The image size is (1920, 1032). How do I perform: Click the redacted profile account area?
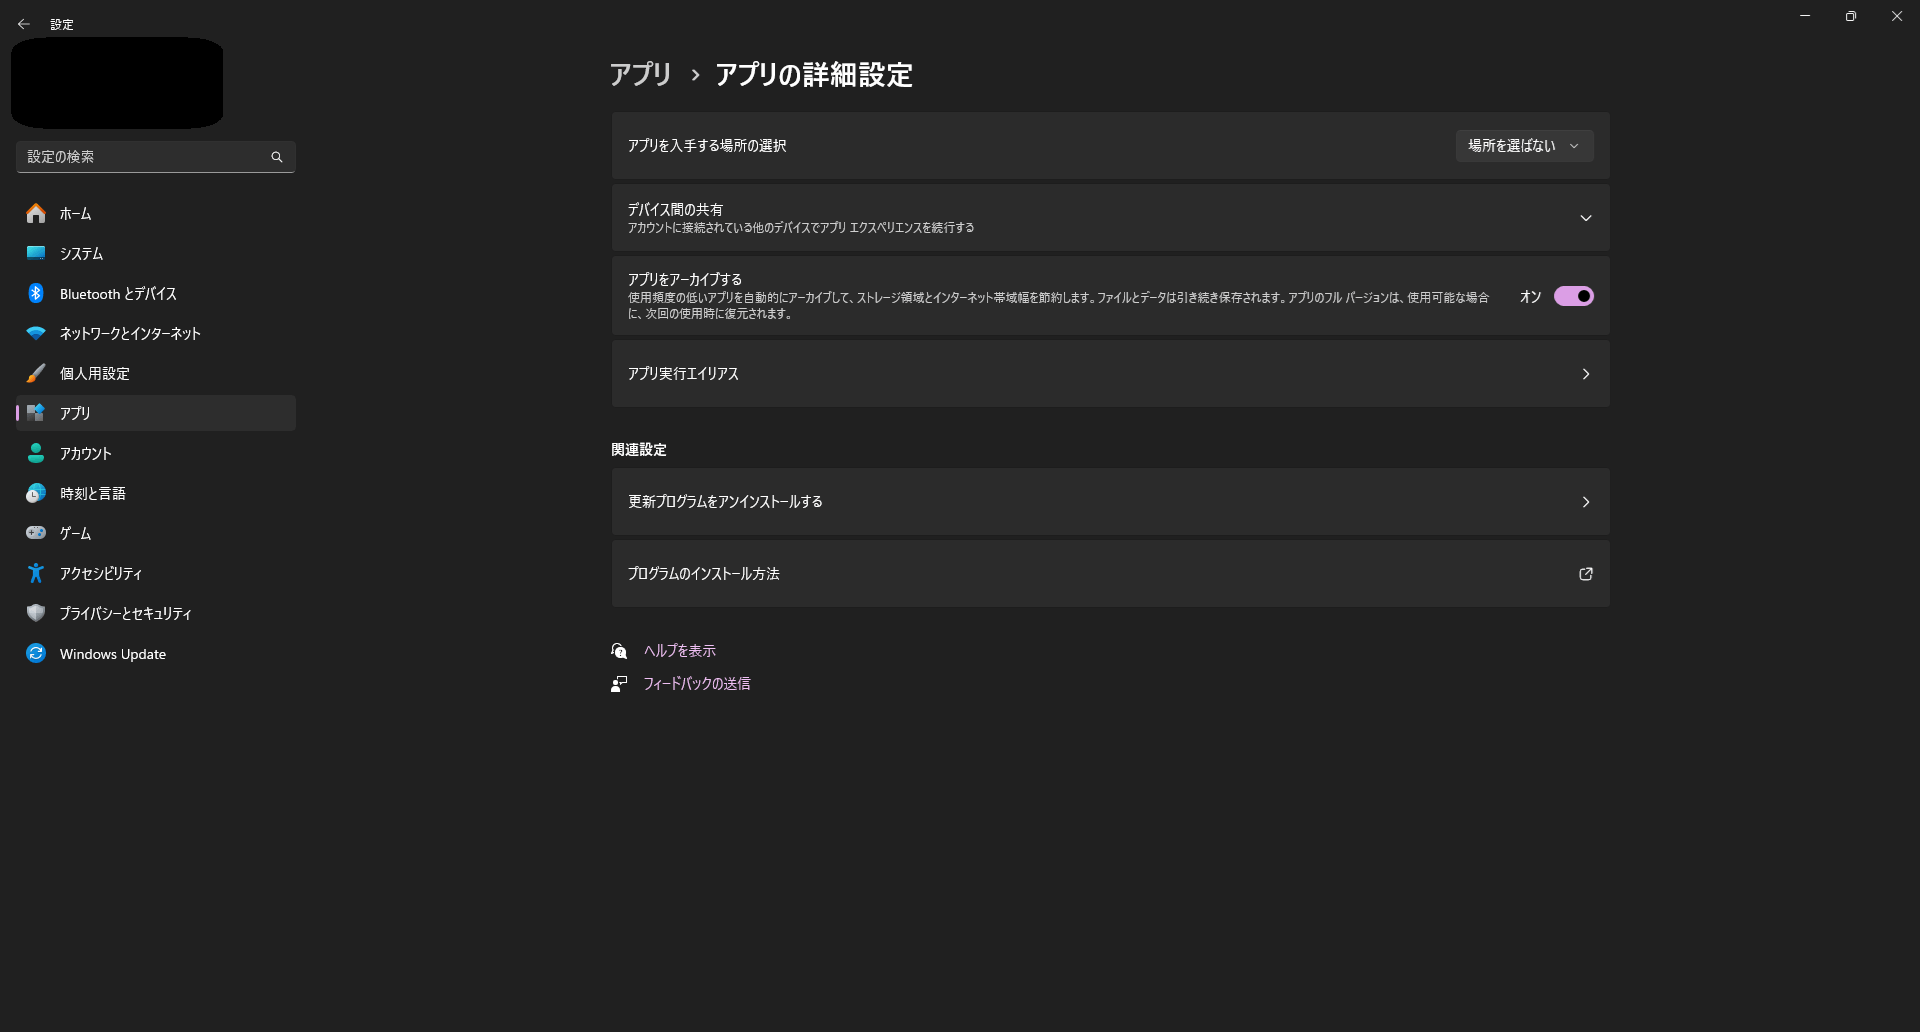(x=117, y=83)
